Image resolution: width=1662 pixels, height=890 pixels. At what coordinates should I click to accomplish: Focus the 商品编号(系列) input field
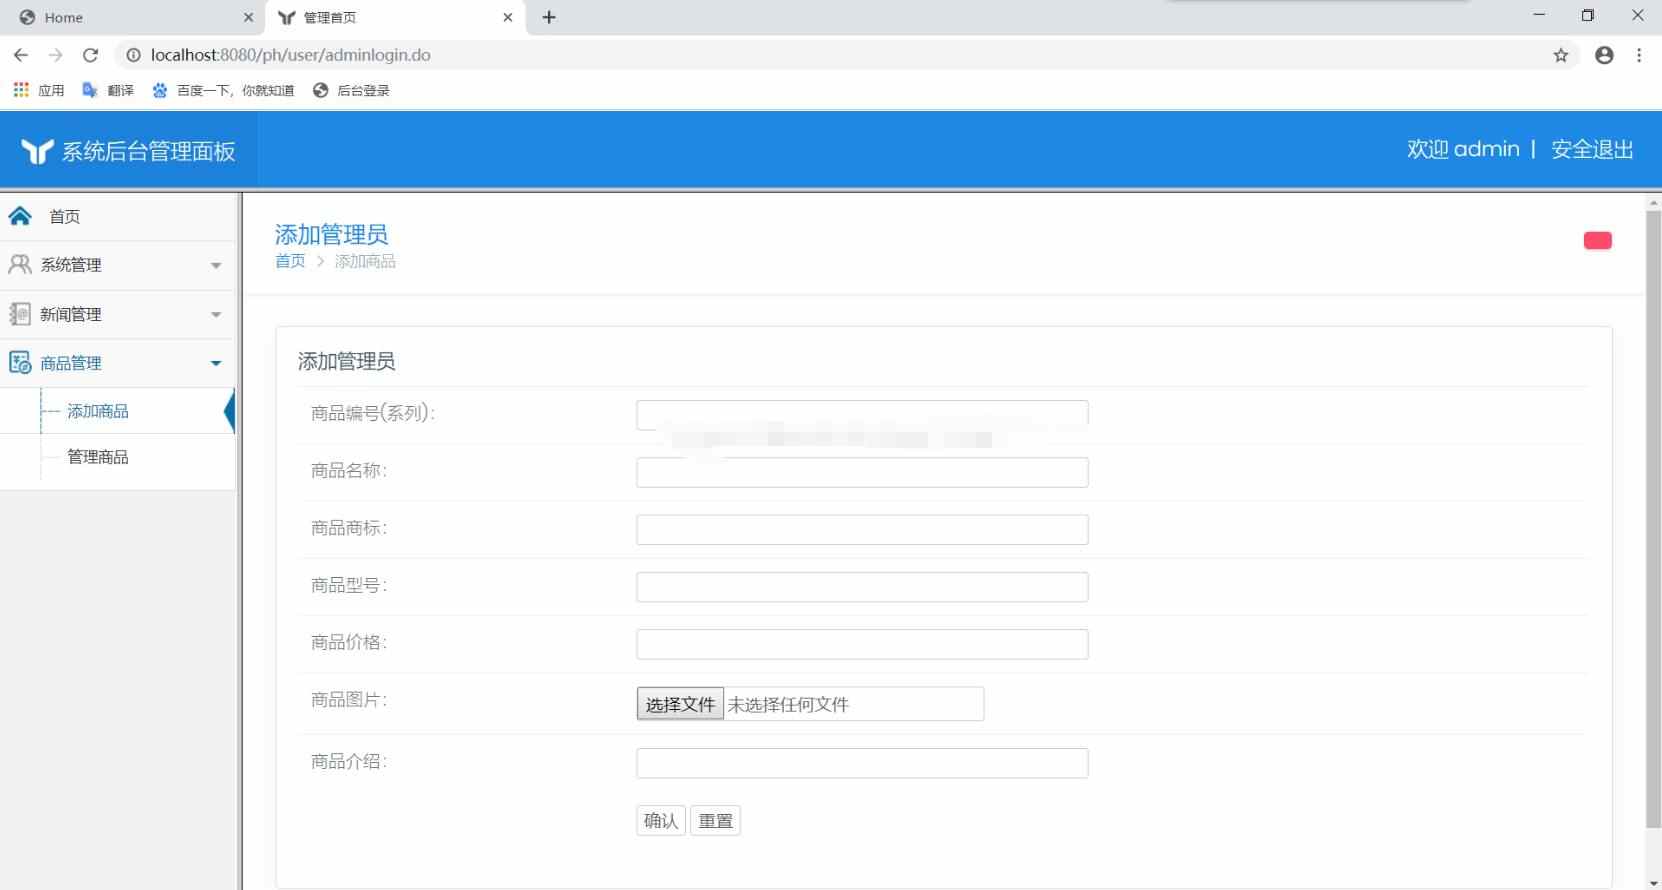pyautogui.click(x=862, y=414)
